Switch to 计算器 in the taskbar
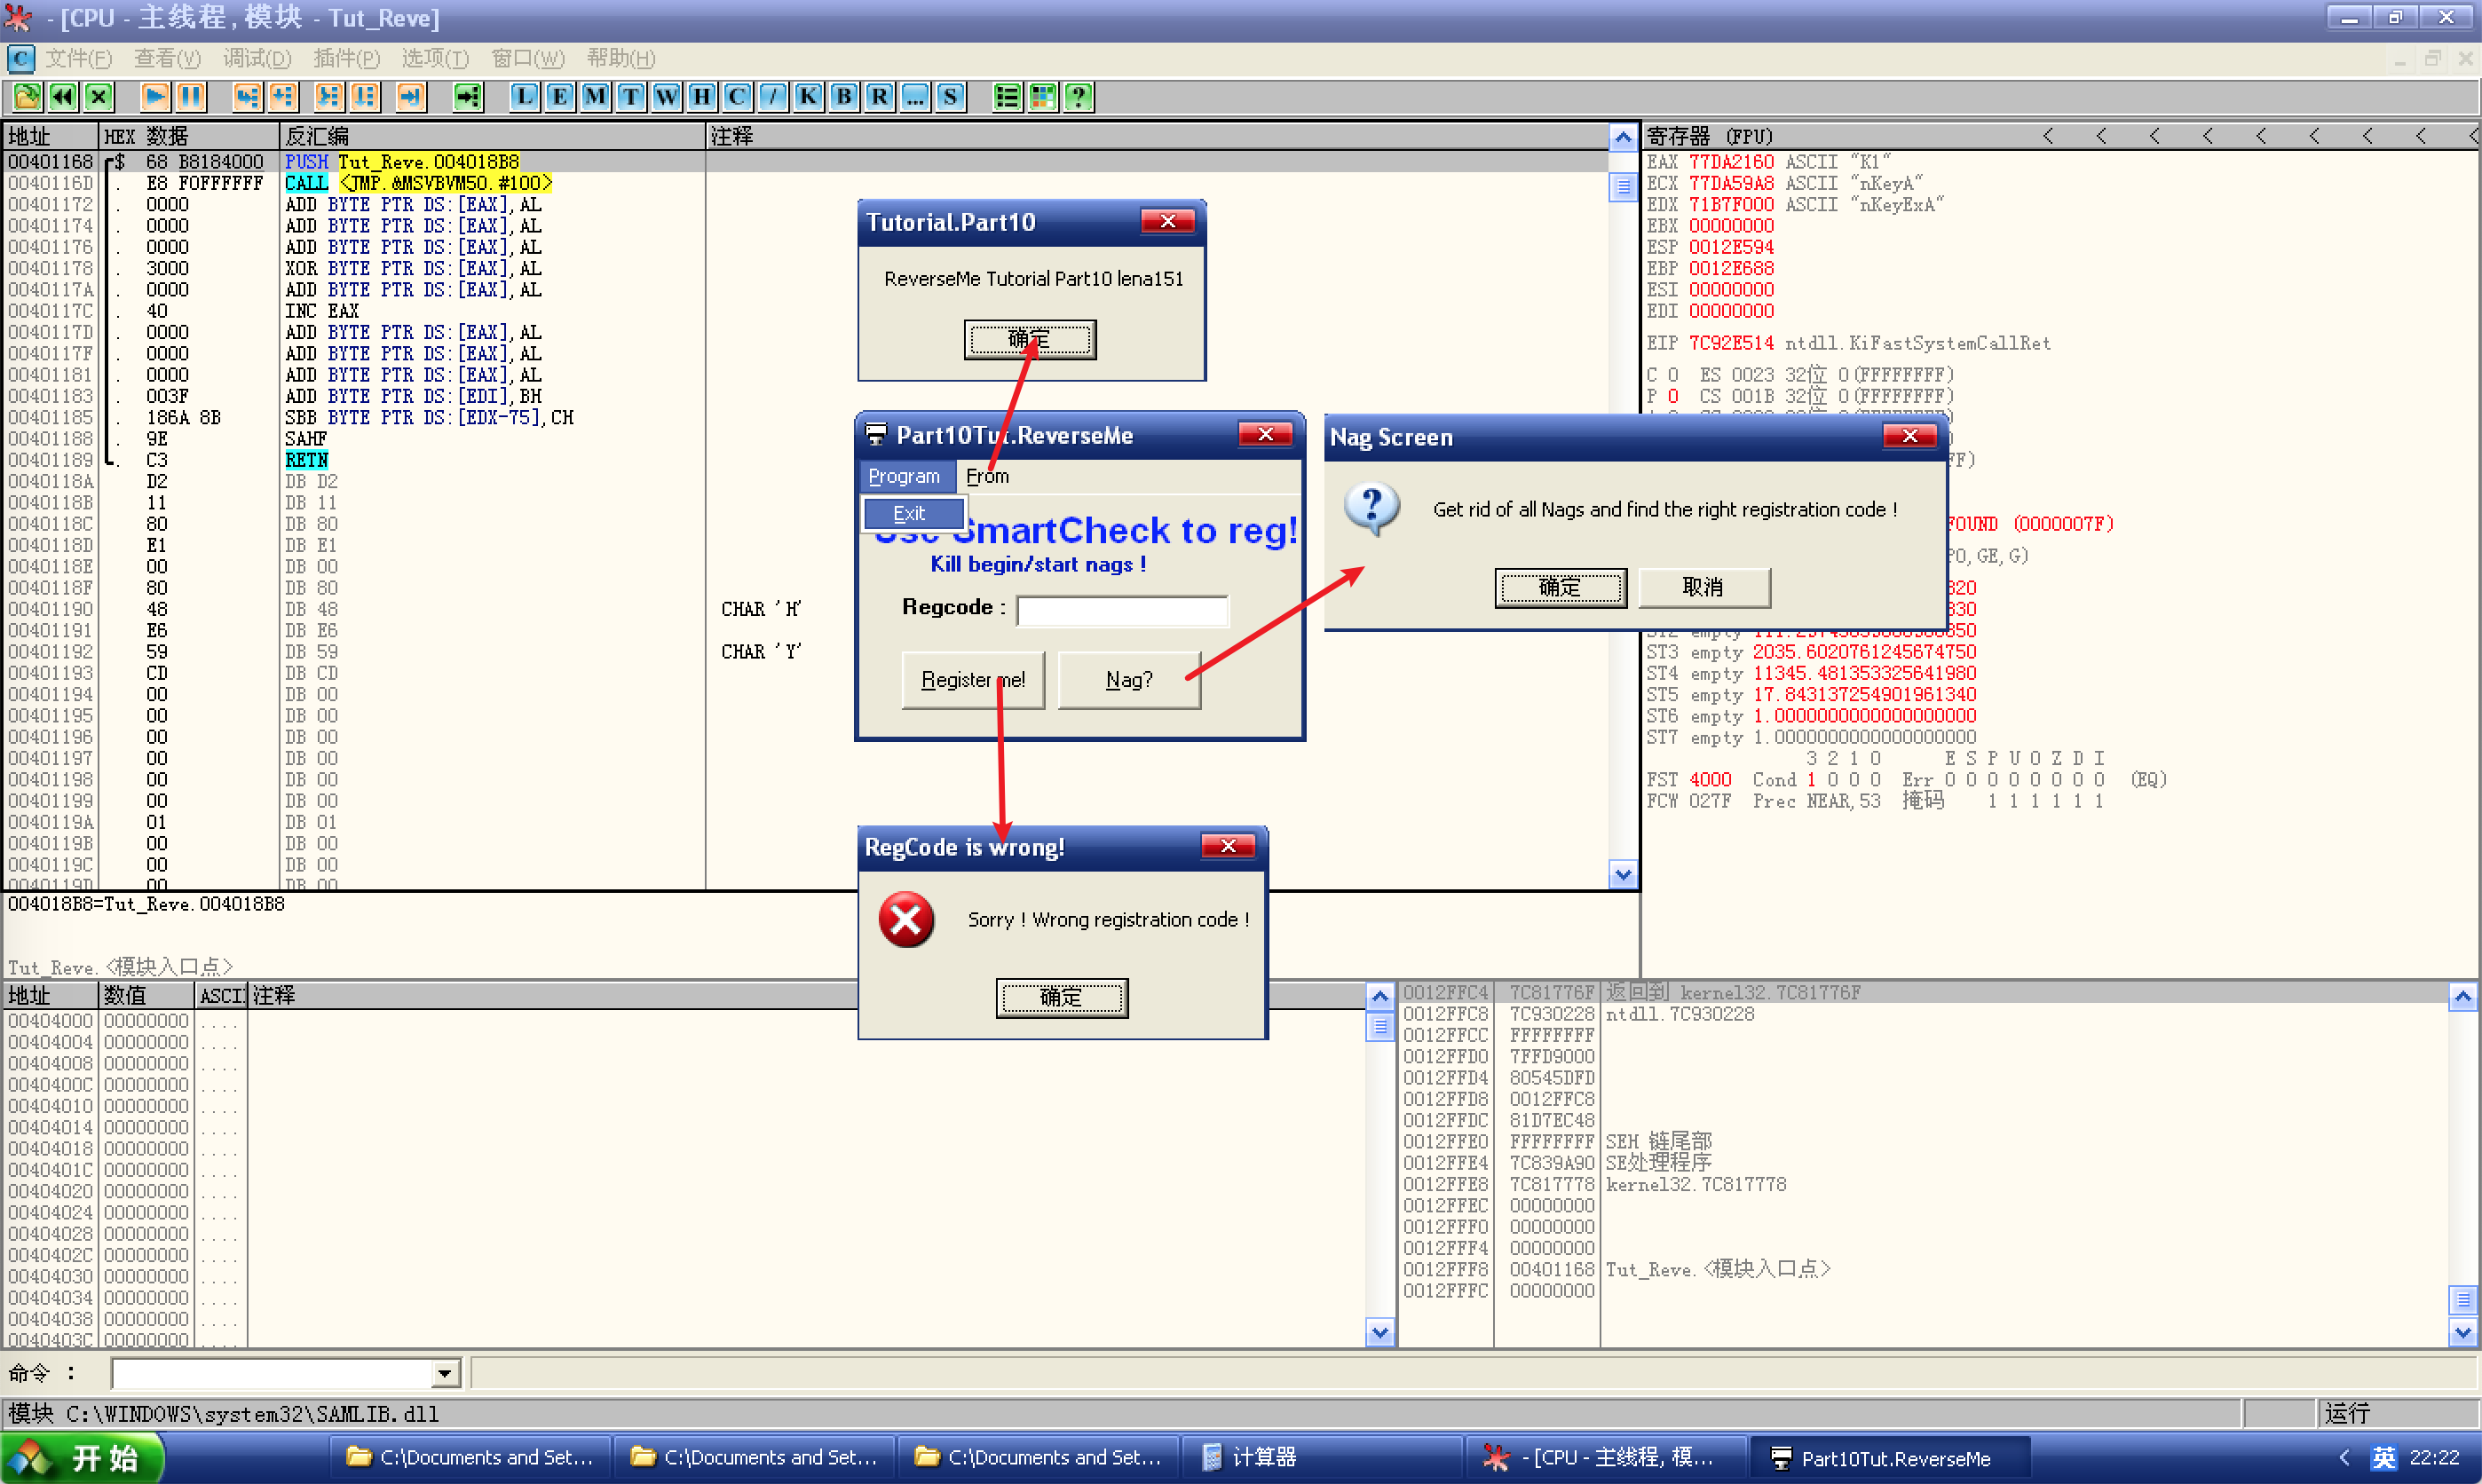Screen dimensions: 2482x1484 click(x=1262, y=1458)
